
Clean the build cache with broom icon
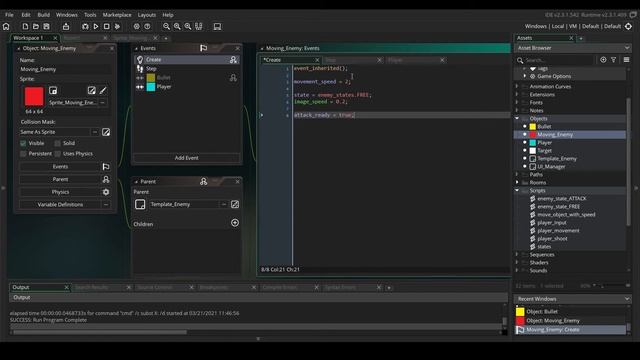[x=117, y=27]
